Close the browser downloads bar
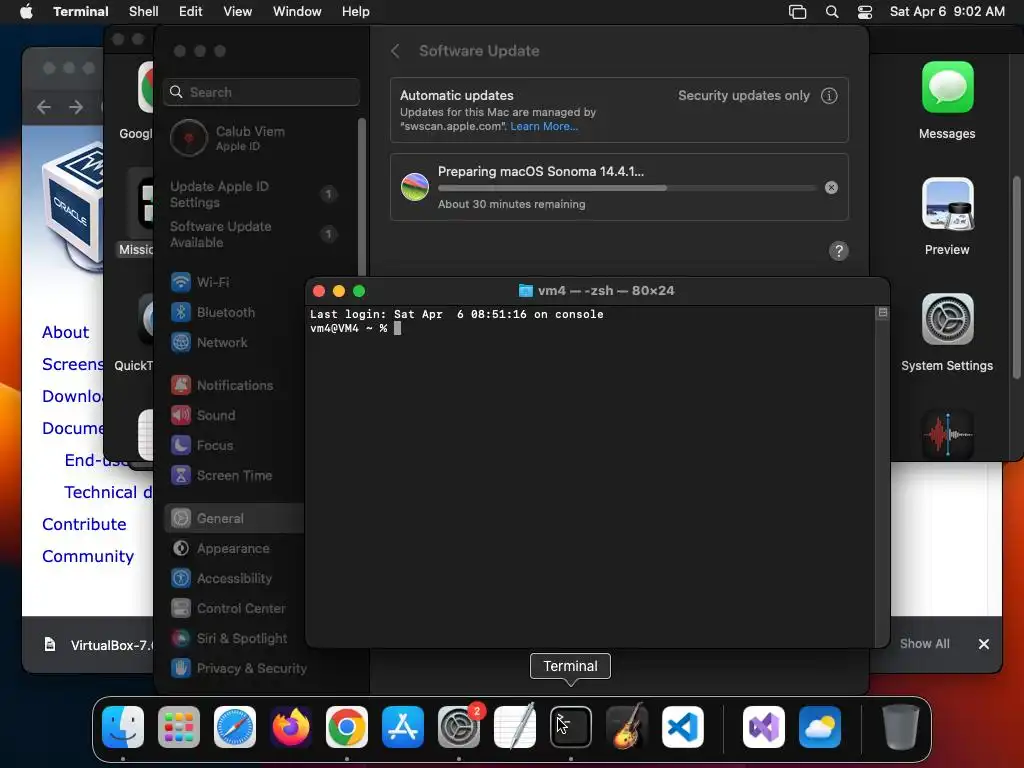Image resolution: width=1024 pixels, height=768 pixels. (x=984, y=645)
